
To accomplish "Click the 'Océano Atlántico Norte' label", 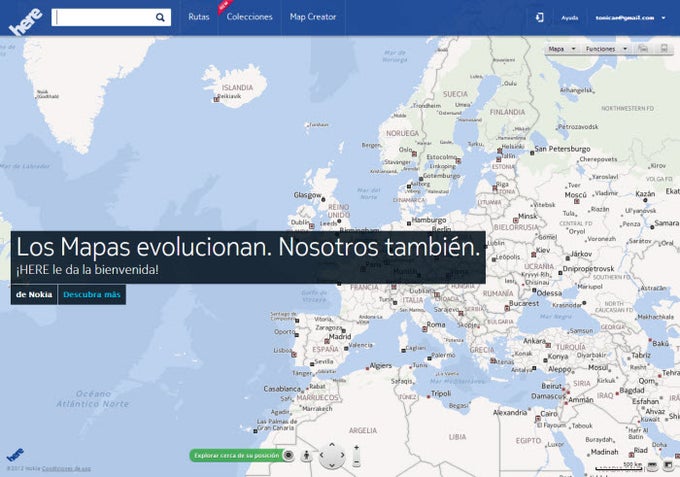I will click(x=93, y=399).
